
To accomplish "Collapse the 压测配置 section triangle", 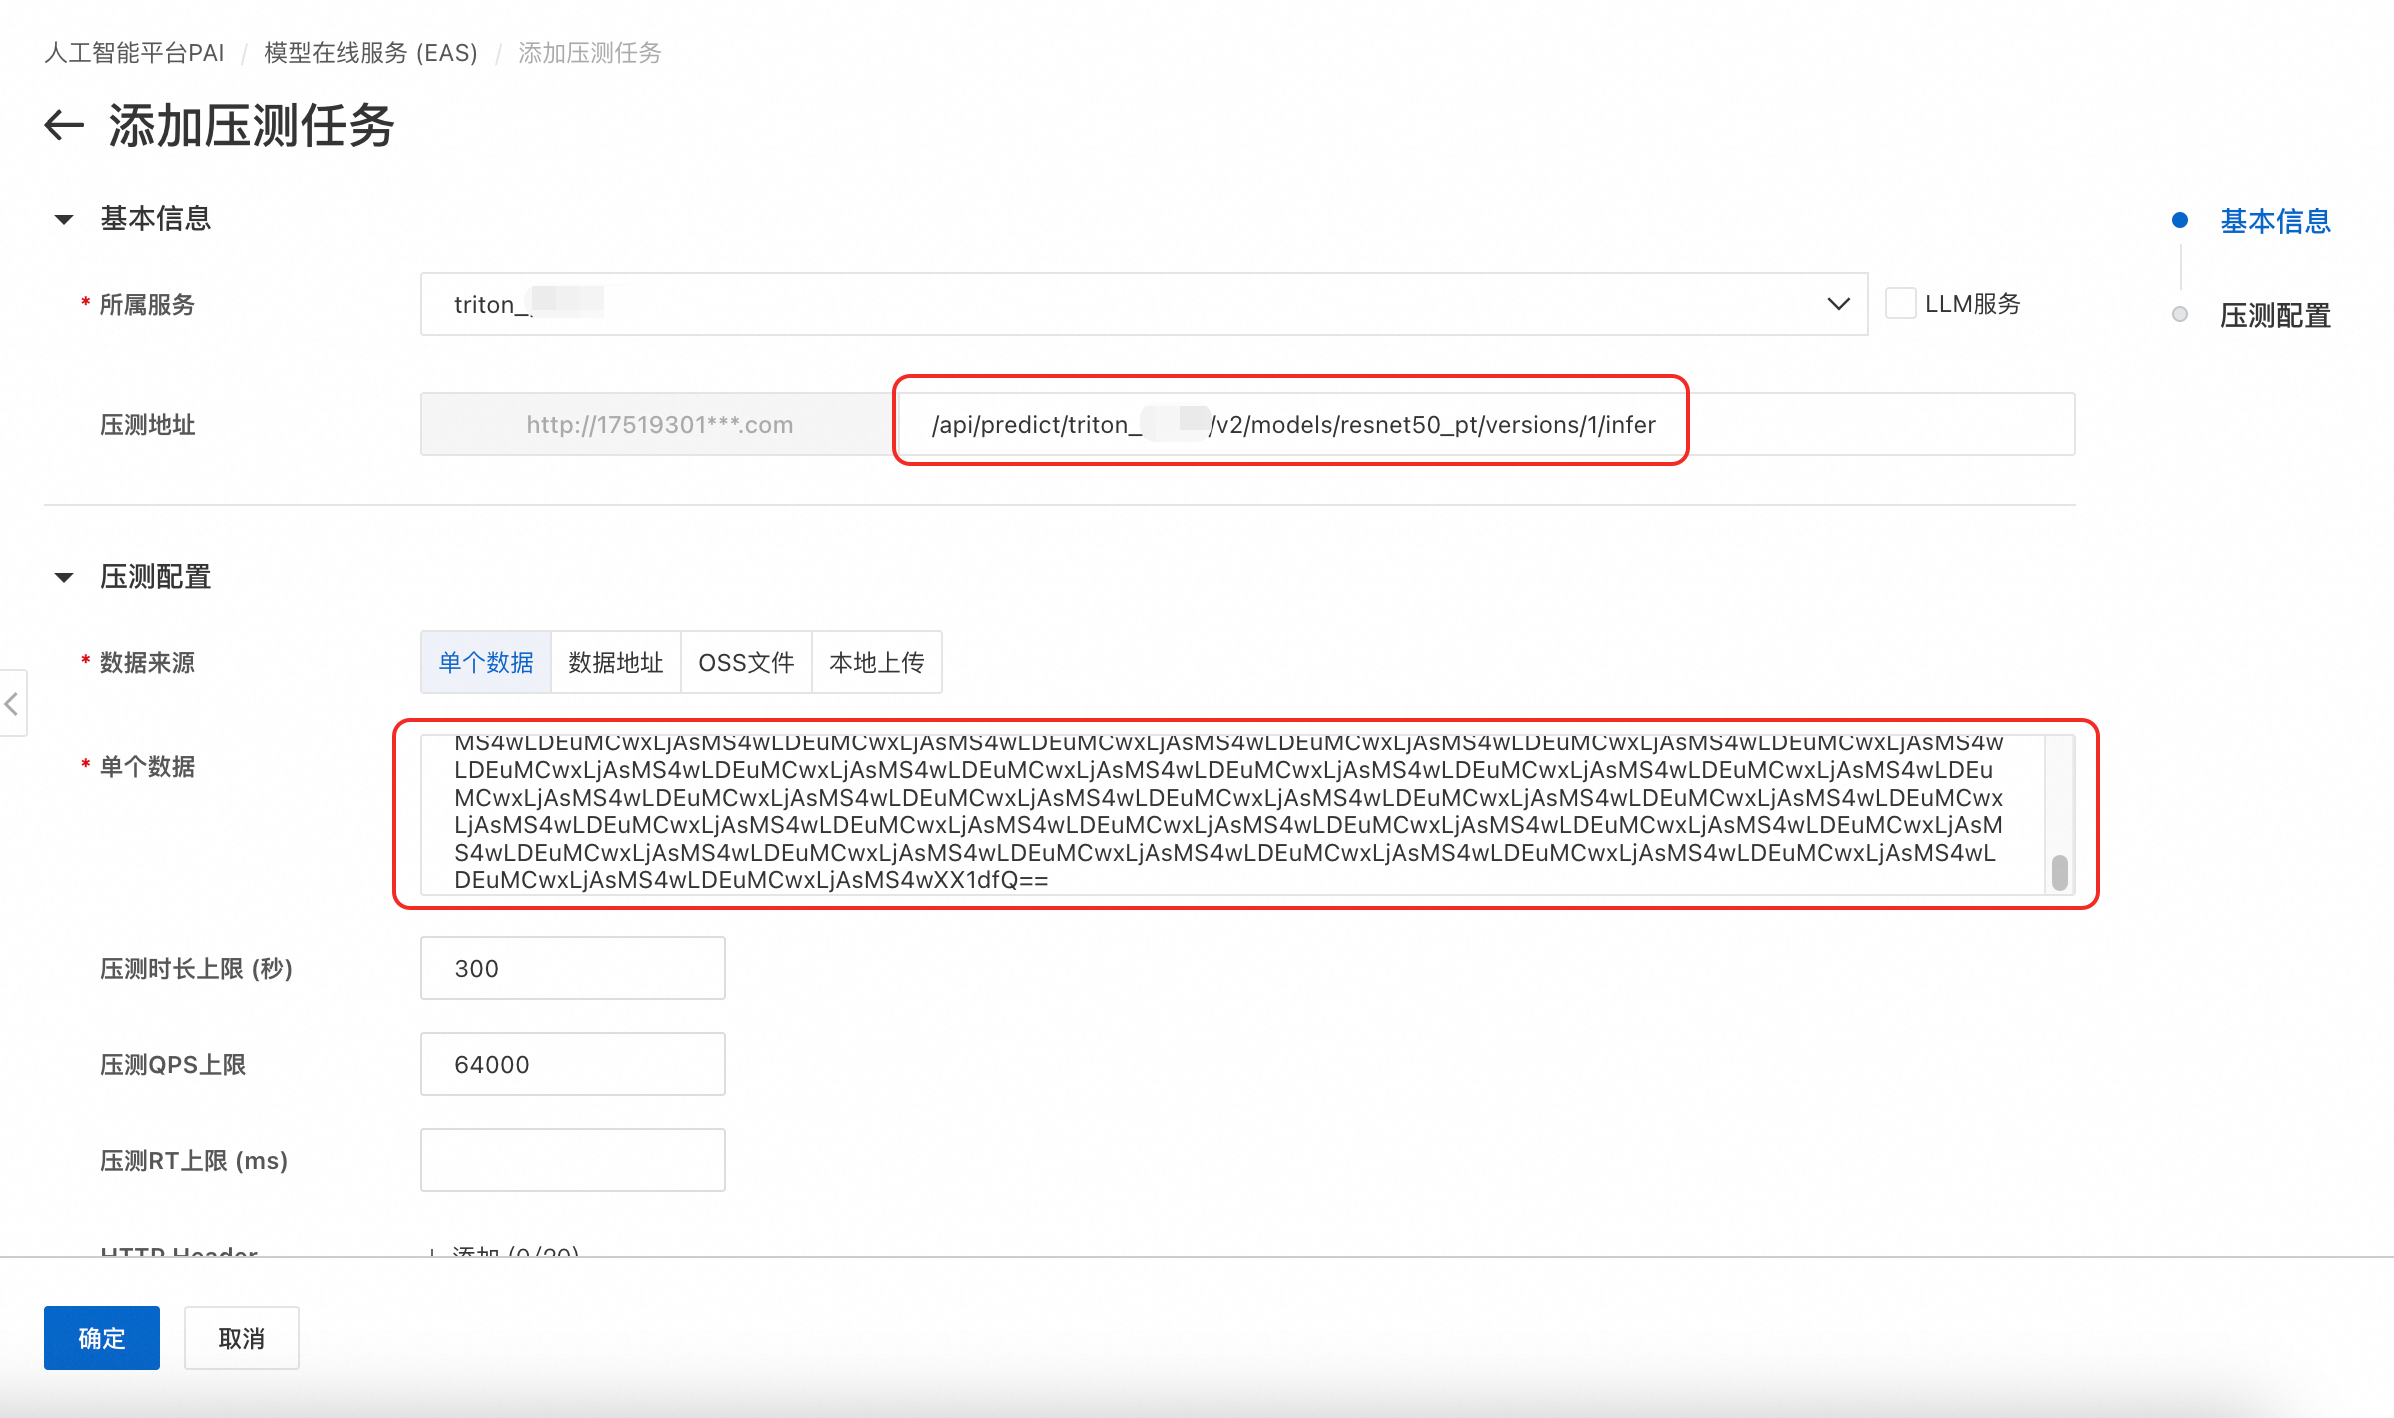I will 64,577.
